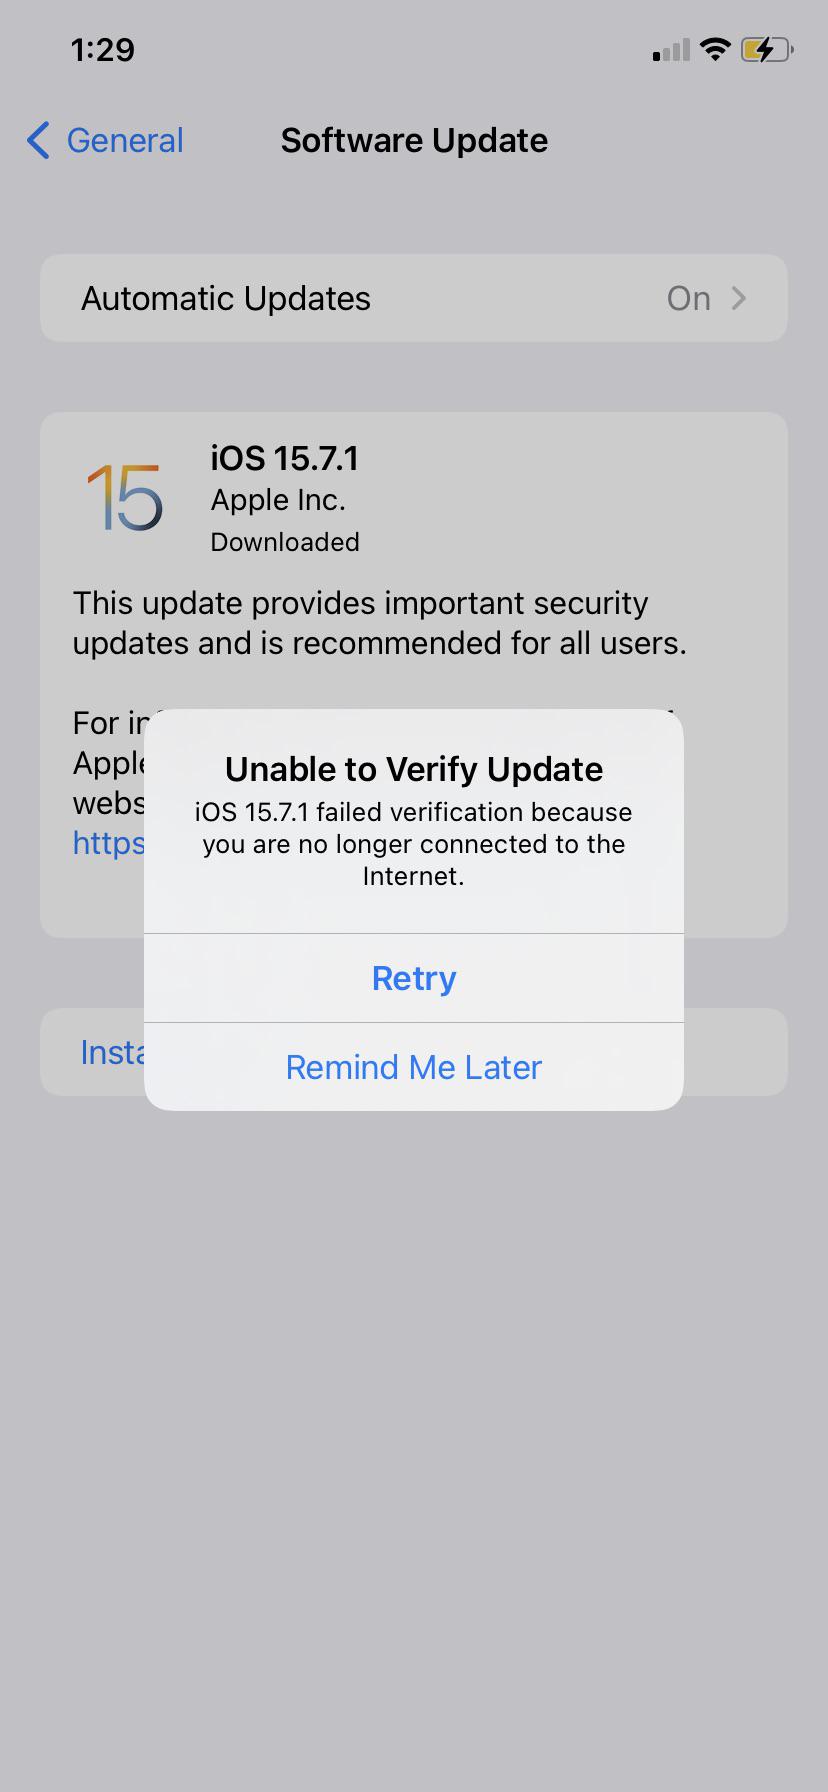Go back to General settings
Screen dimensions: 828x1792
pyautogui.click(x=106, y=141)
